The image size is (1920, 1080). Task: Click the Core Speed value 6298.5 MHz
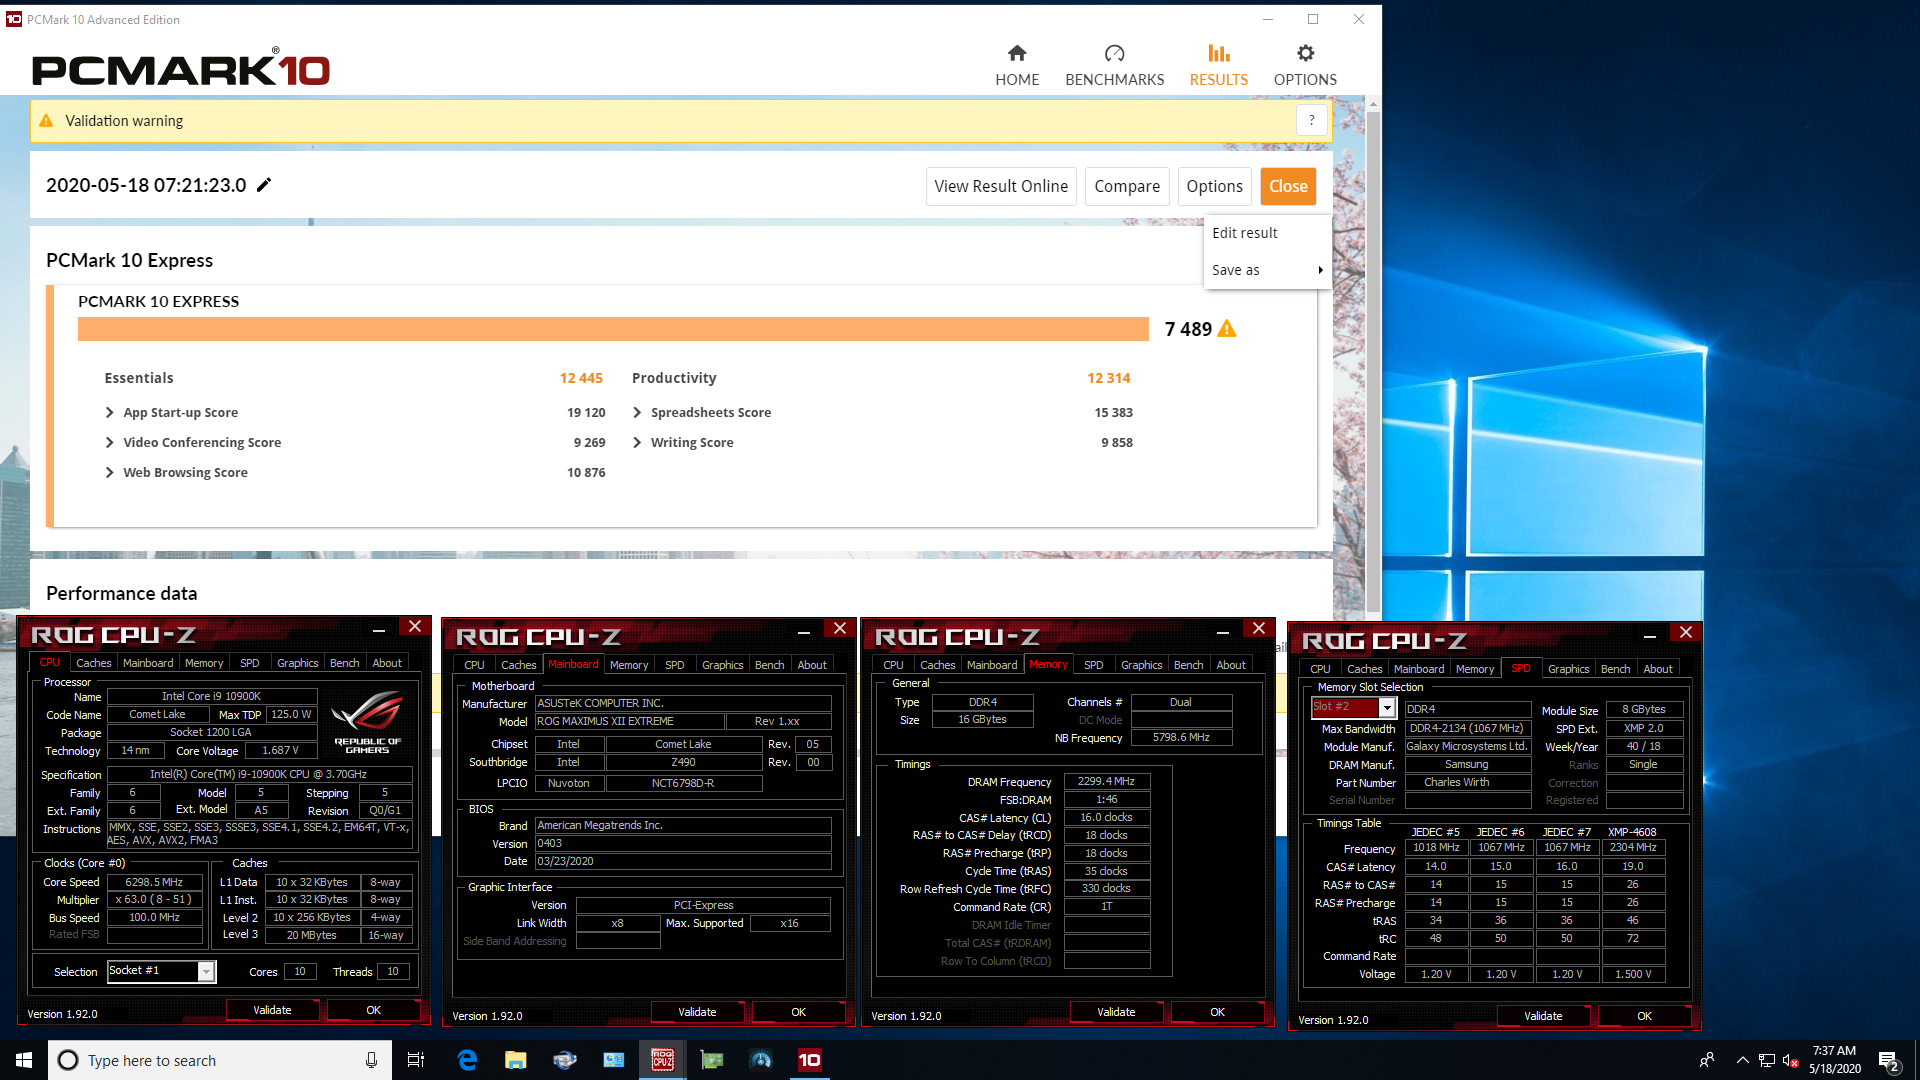click(154, 882)
